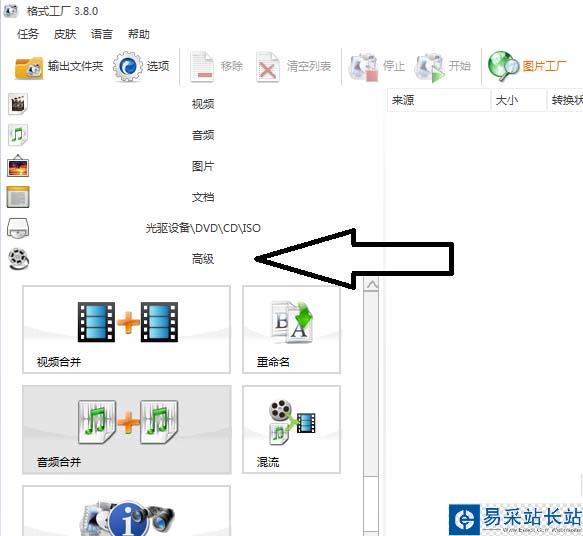Viewport: 583px width, 536px height.
Task: Click the 停止 toolbar icon
Action: [x=363, y=67]
